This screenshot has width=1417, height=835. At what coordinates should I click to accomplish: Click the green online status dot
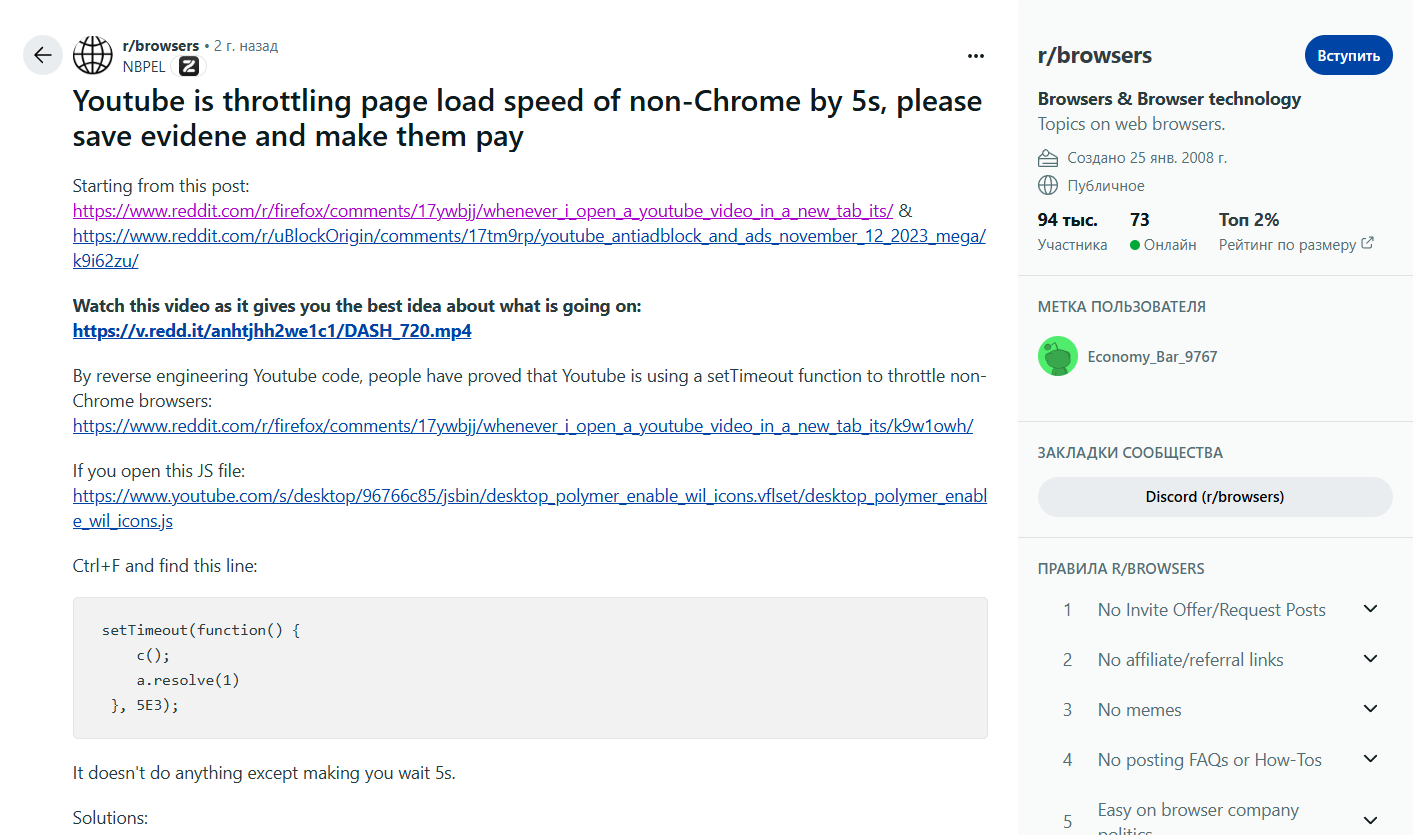[x=1135, y=245]
